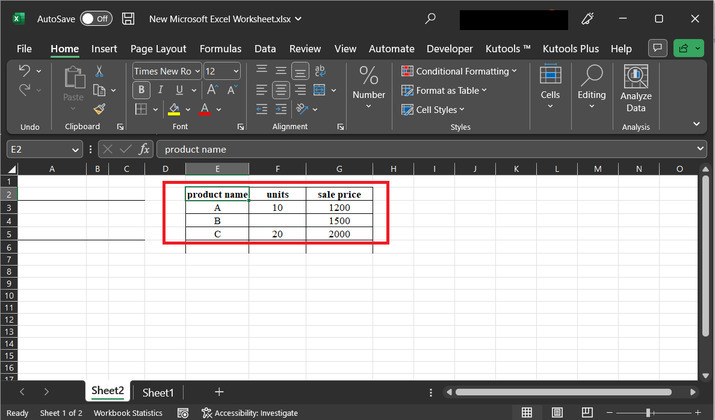715x420 pixels.
Task: Switch to the Formulas tab
Action: click(x=220, y=49)
